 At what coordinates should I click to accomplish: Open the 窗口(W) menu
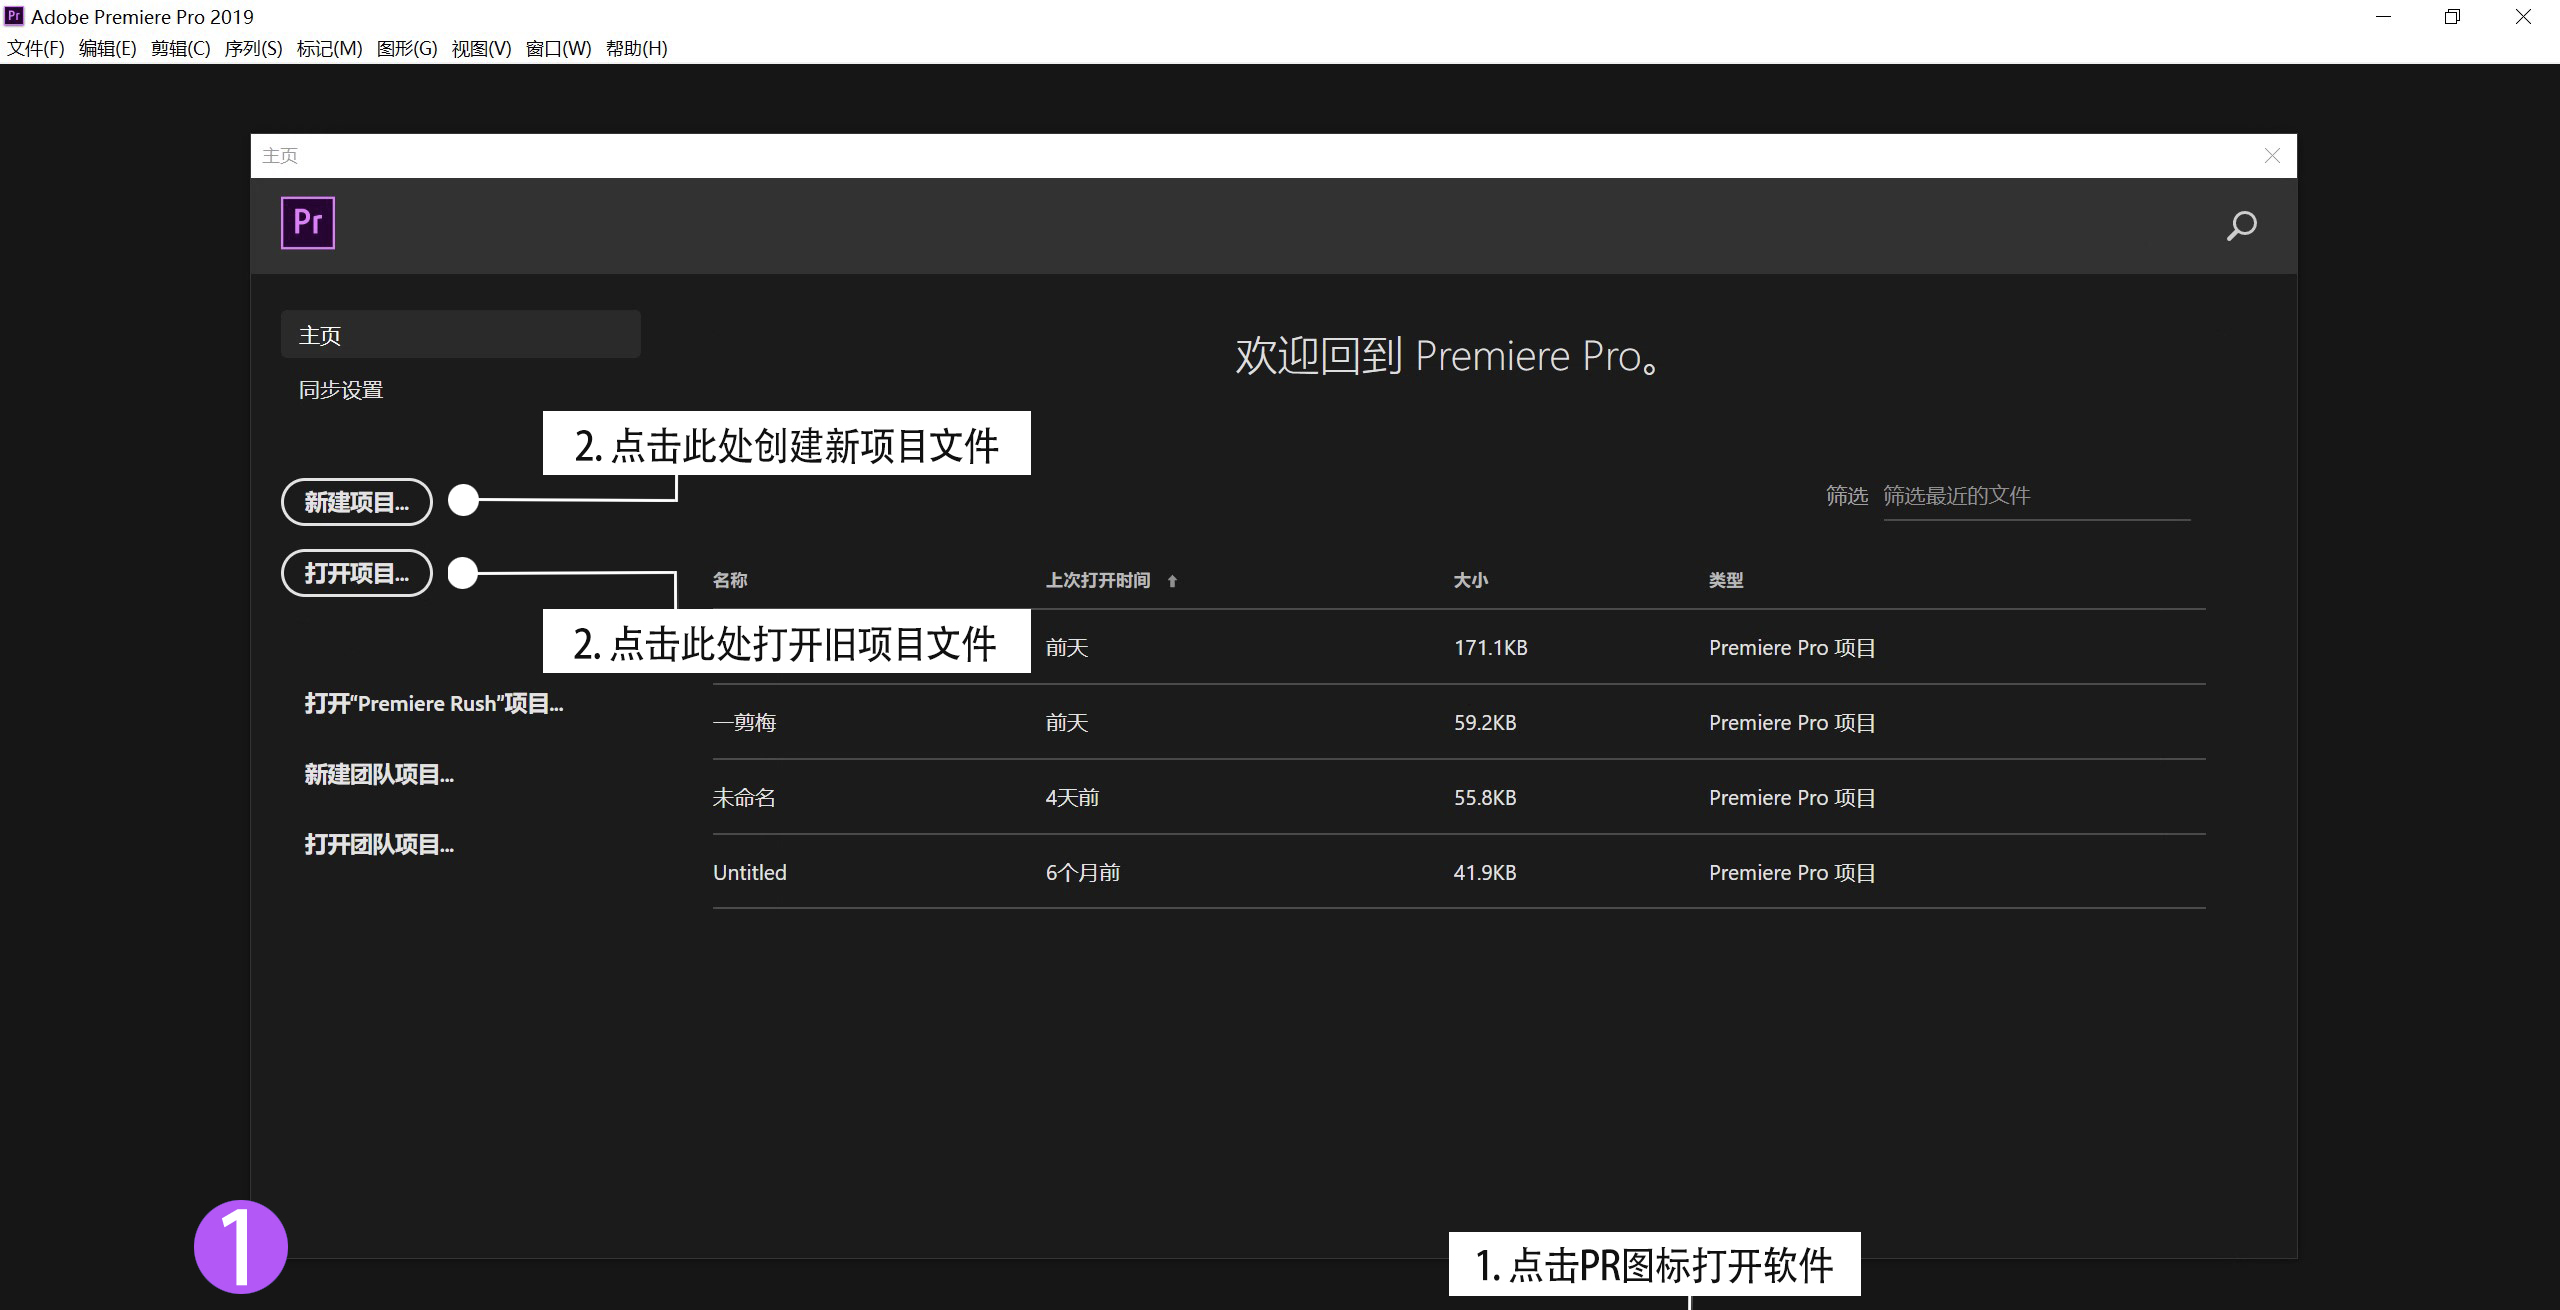click(x=558, y=48)
